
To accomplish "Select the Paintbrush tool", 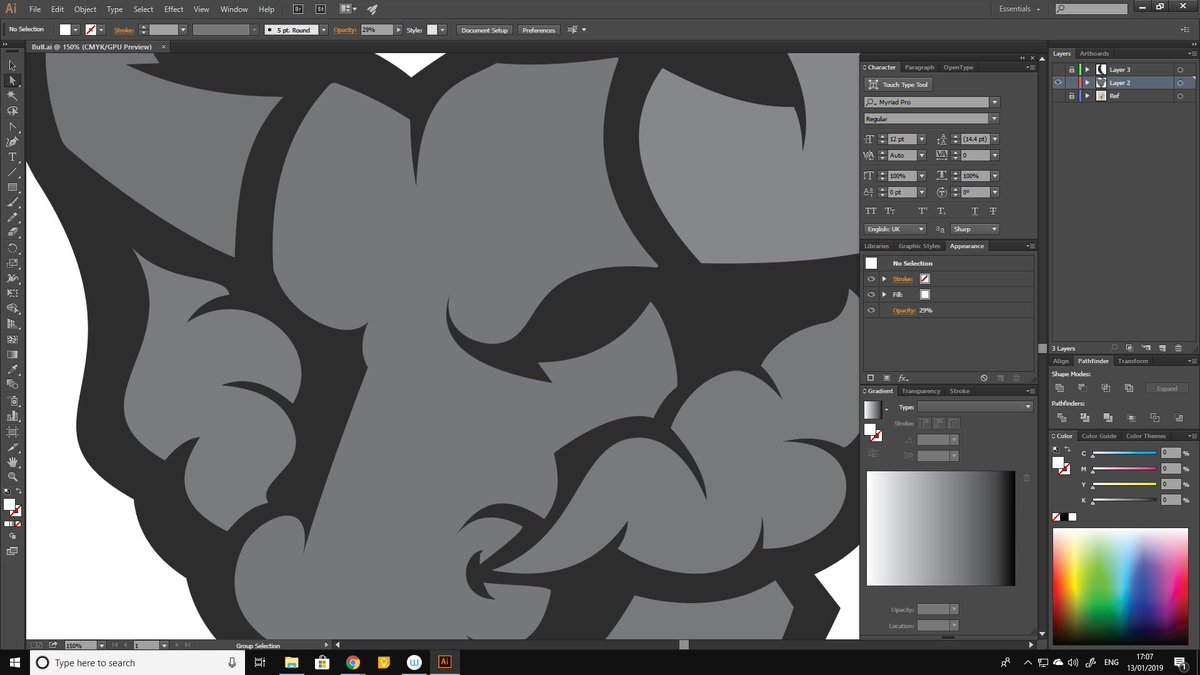I will coord(13,202).
